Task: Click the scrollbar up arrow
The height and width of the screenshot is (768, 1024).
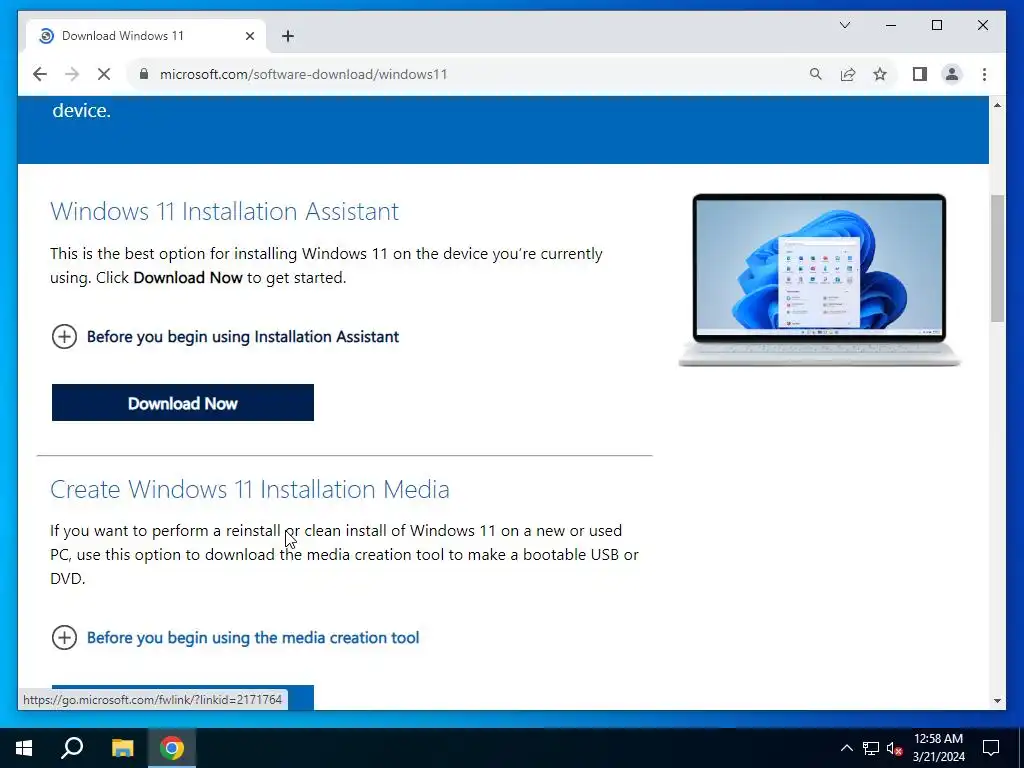Action: point(997,105)
